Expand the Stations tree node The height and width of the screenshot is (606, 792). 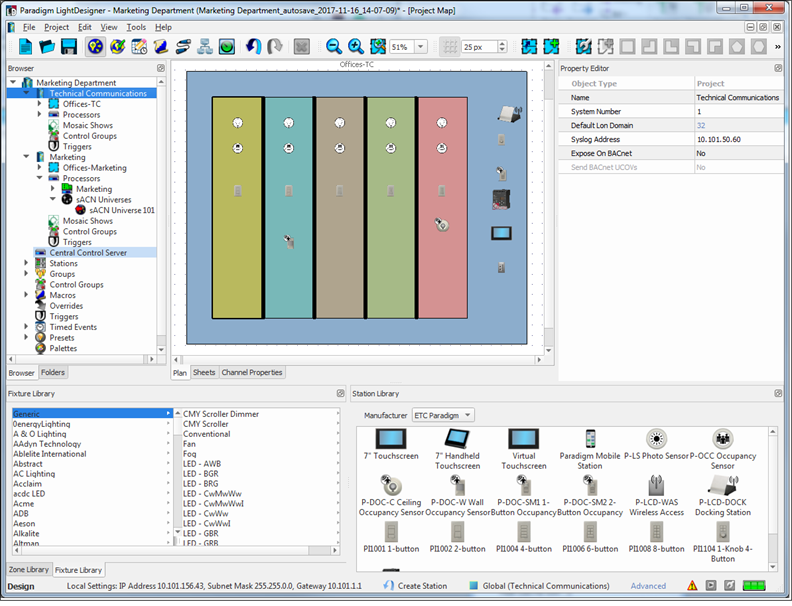26,263
